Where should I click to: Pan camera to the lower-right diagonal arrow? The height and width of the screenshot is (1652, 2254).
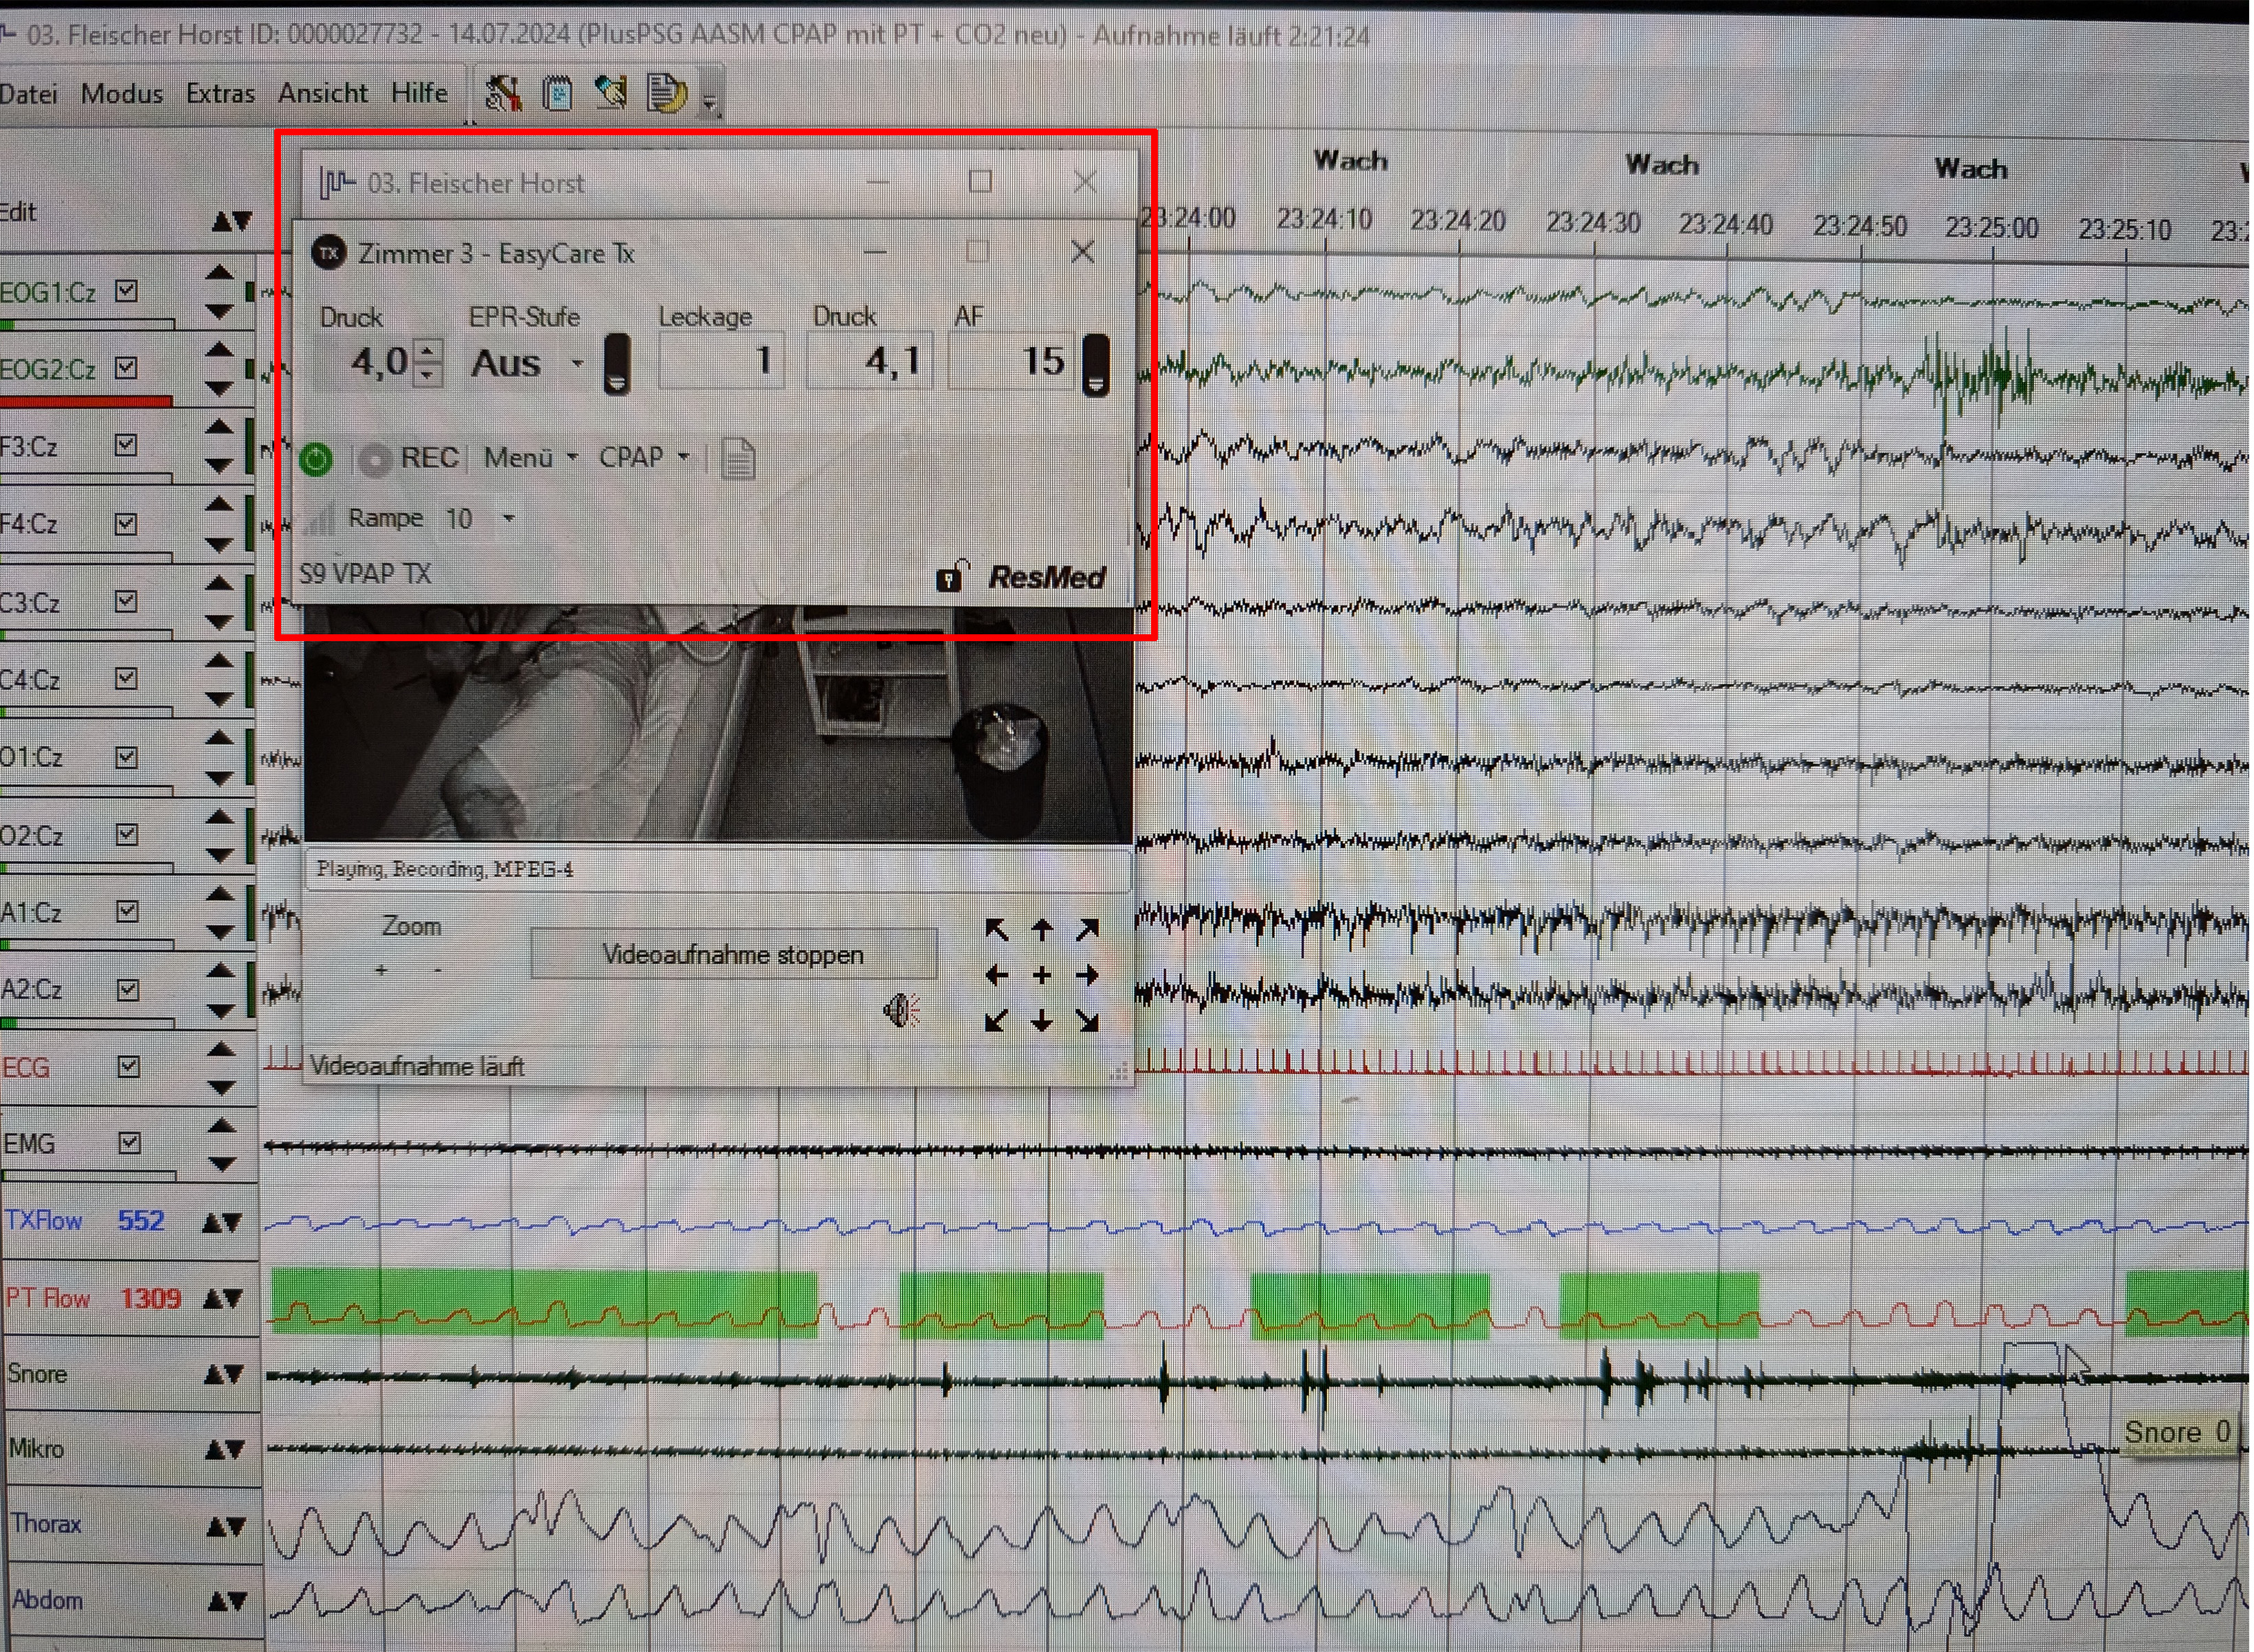coord(1088,1021)
